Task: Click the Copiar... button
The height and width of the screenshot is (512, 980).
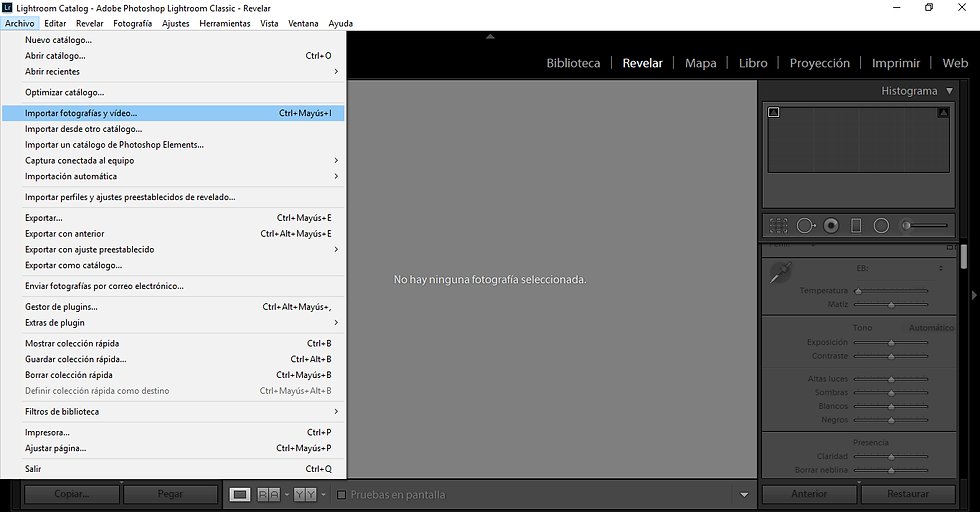Action: point(72,494)
